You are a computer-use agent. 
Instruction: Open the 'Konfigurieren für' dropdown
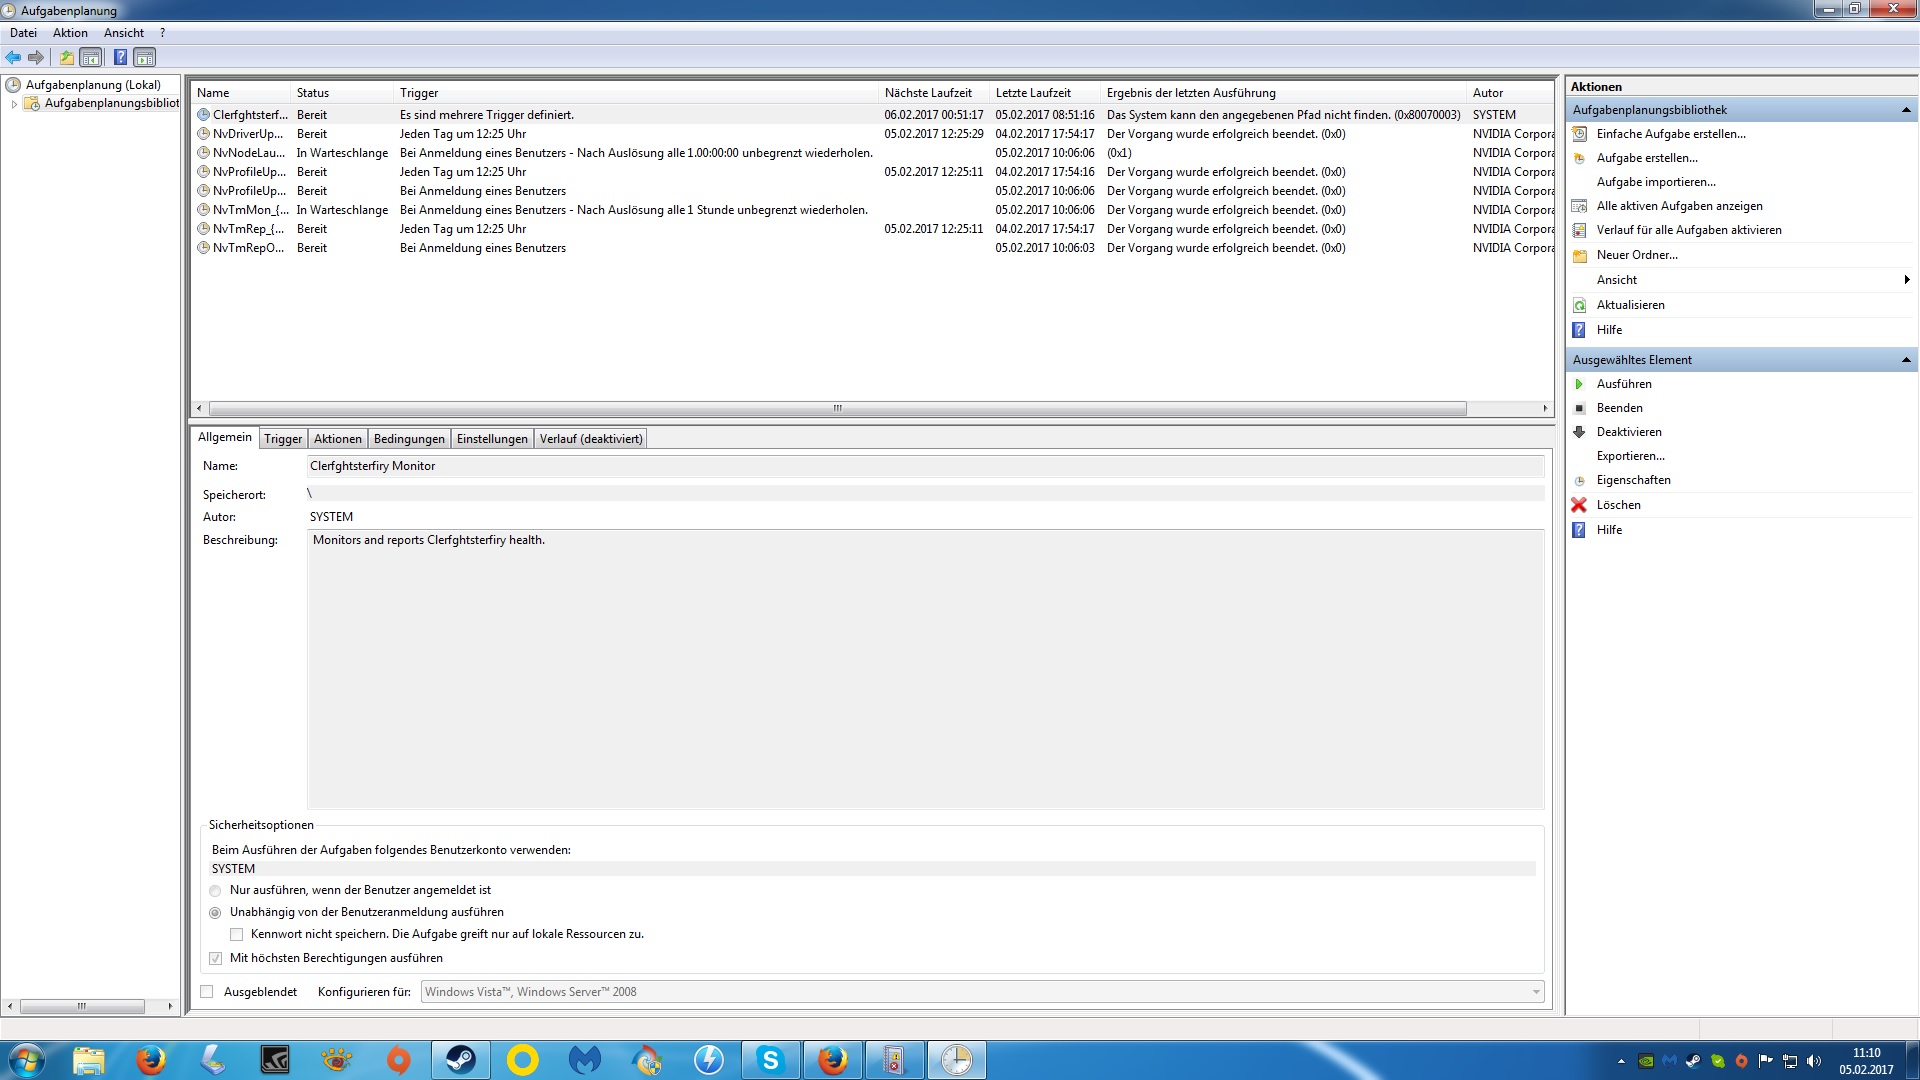tap(1536, 992)
